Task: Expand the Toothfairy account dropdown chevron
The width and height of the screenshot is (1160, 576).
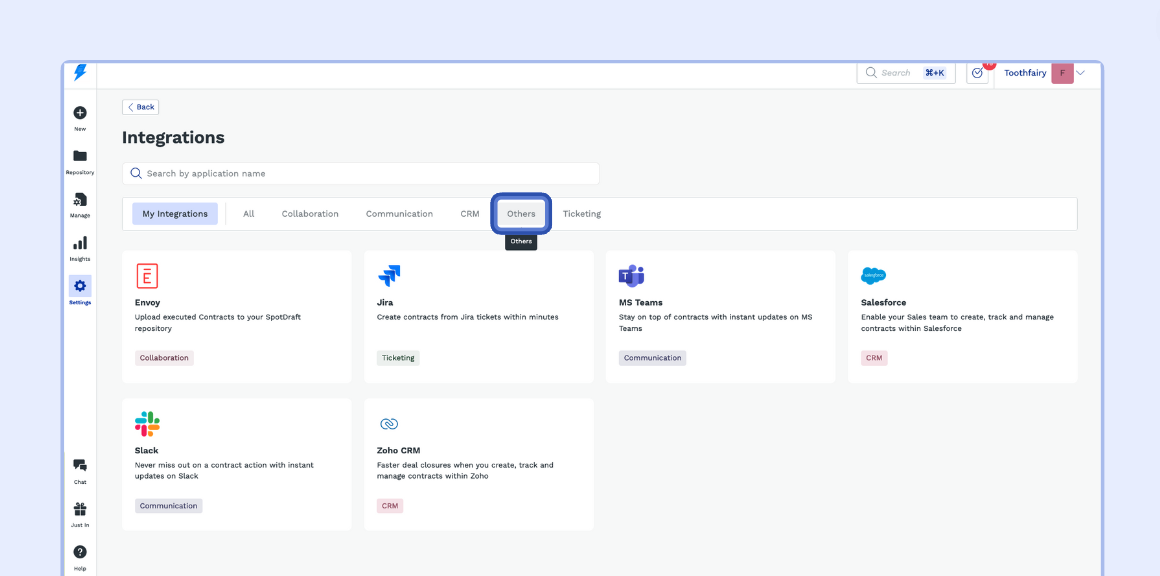Action: (x=1080, y=73)
